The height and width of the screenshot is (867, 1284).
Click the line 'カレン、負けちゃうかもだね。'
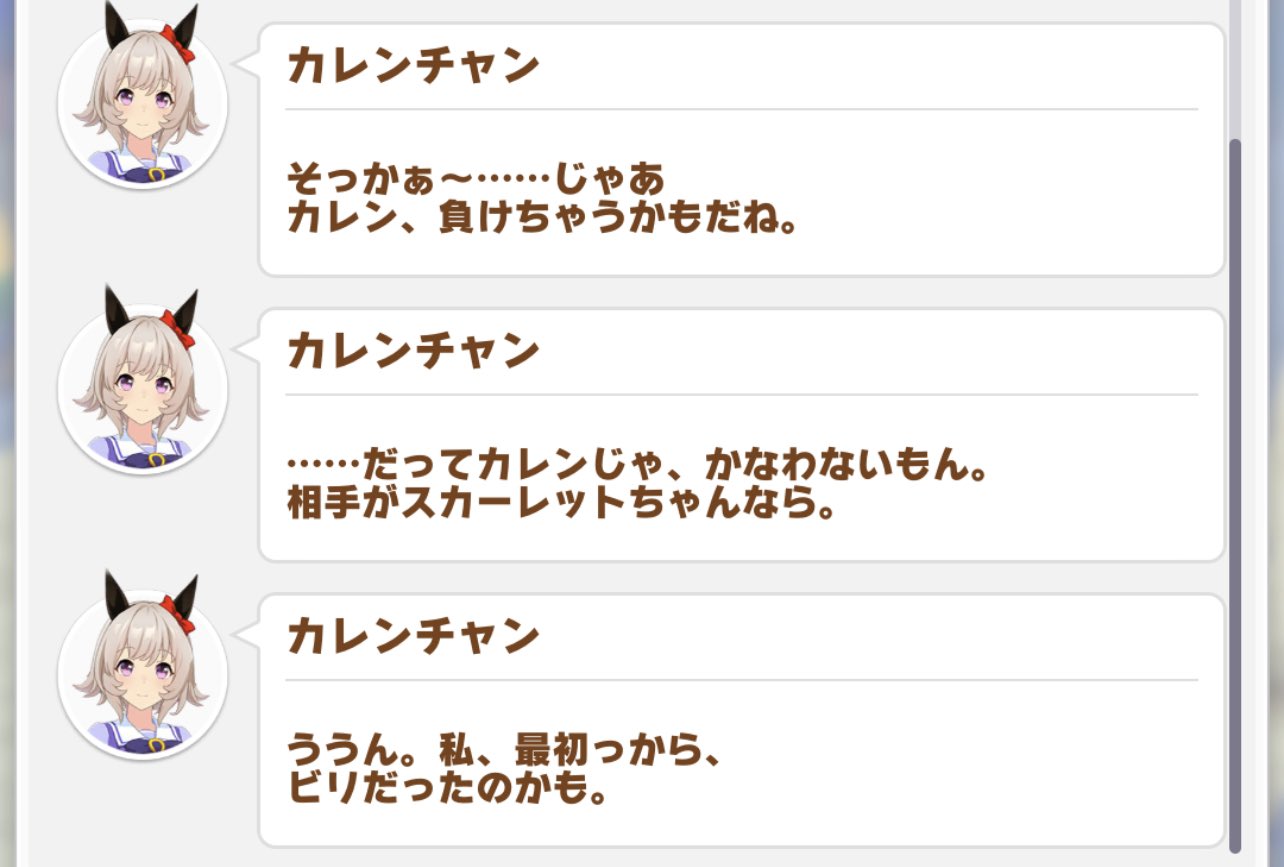click(x=542, y=218)
